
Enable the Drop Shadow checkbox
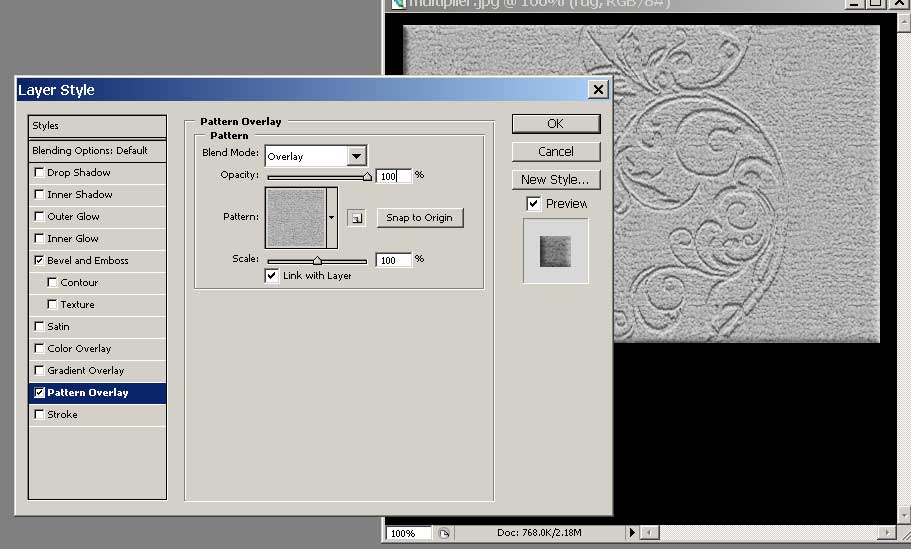tap(39, 172)
